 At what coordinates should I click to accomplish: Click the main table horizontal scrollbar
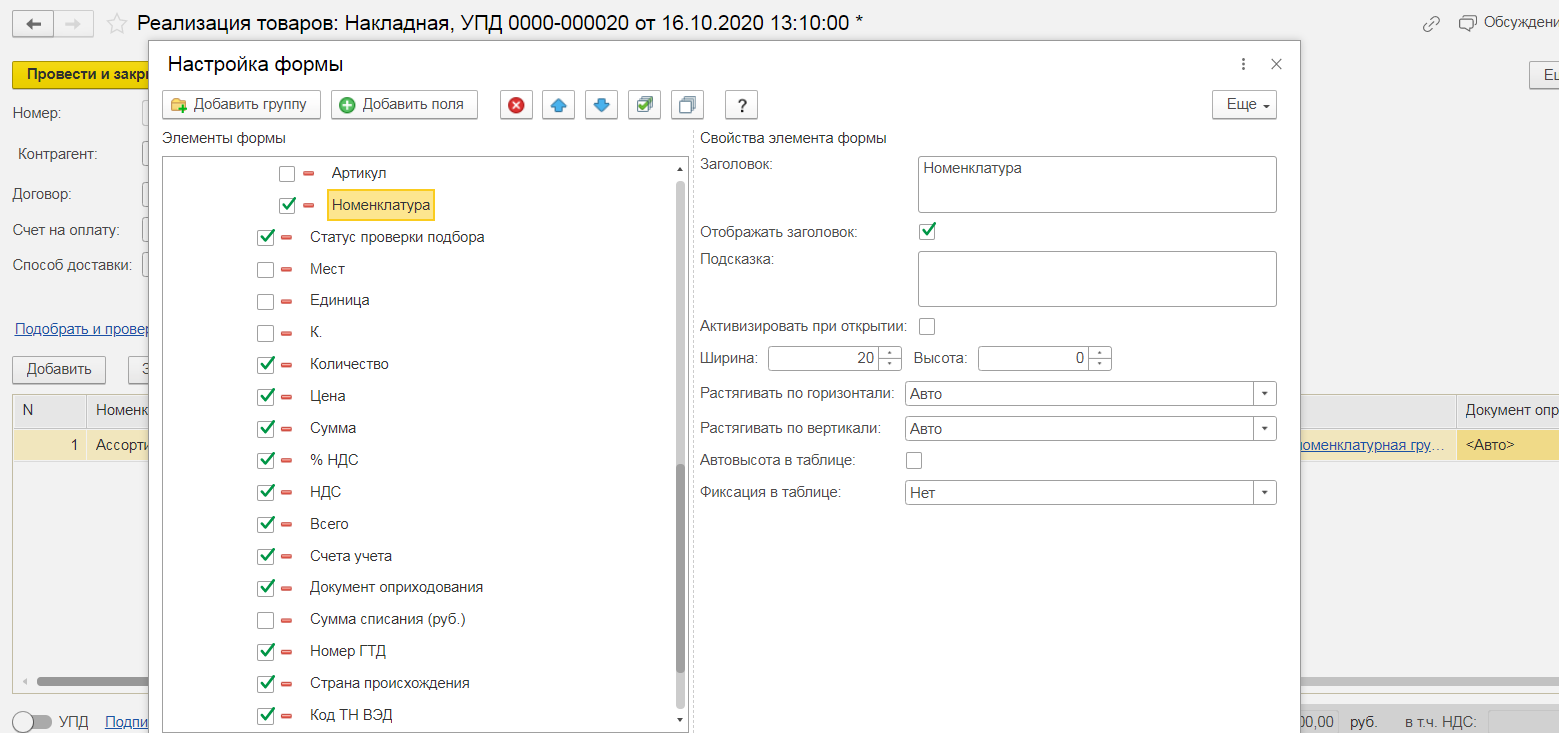click(x=90, y=681)
